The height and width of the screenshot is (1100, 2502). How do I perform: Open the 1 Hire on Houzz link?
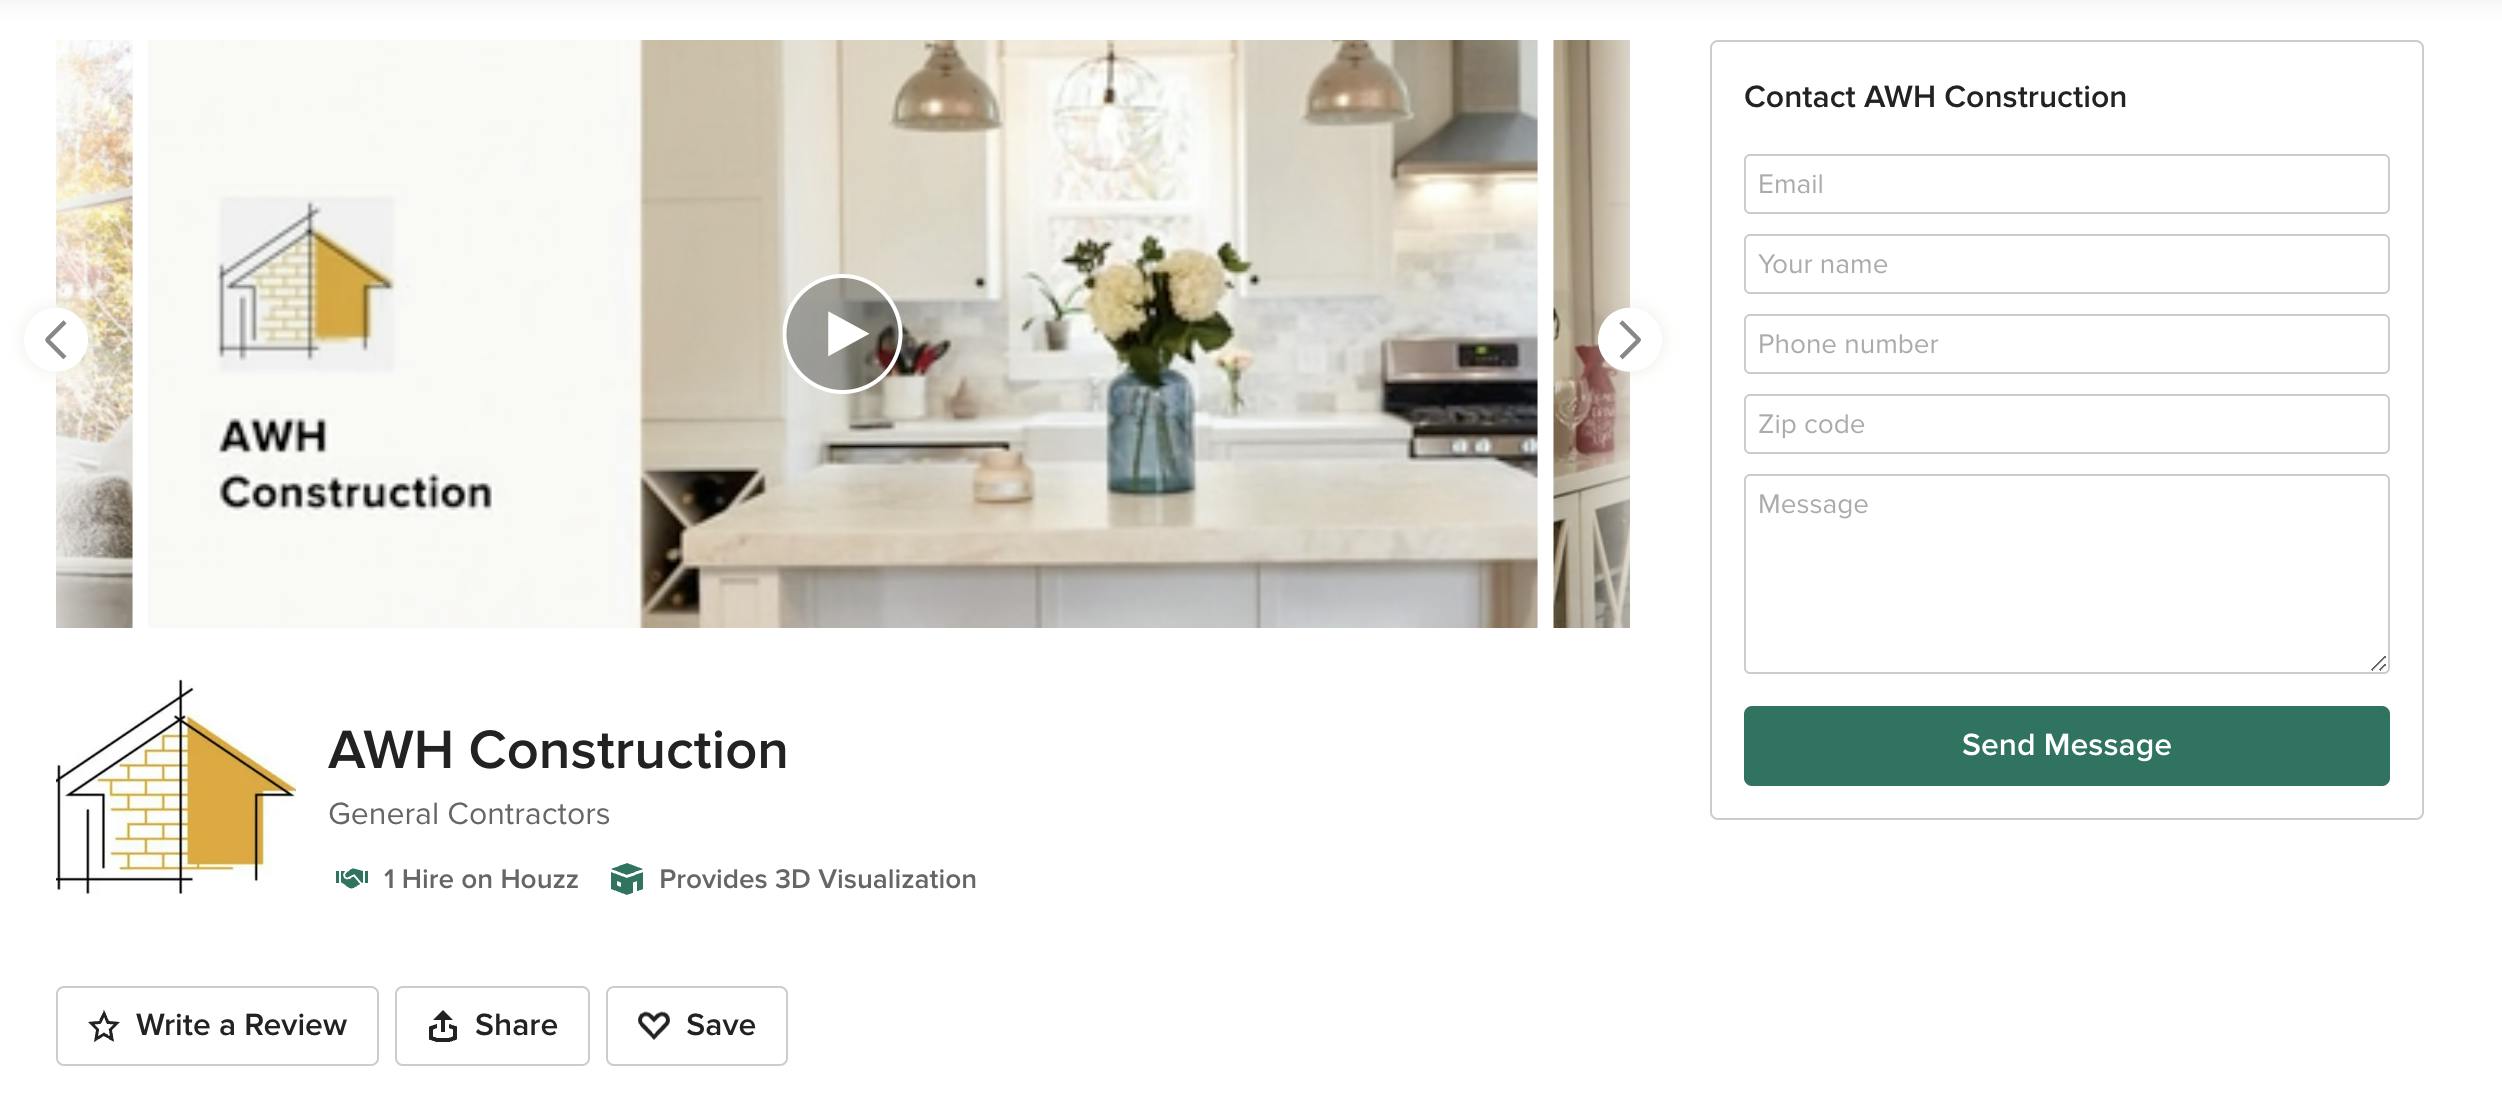(x=480, y=879)
